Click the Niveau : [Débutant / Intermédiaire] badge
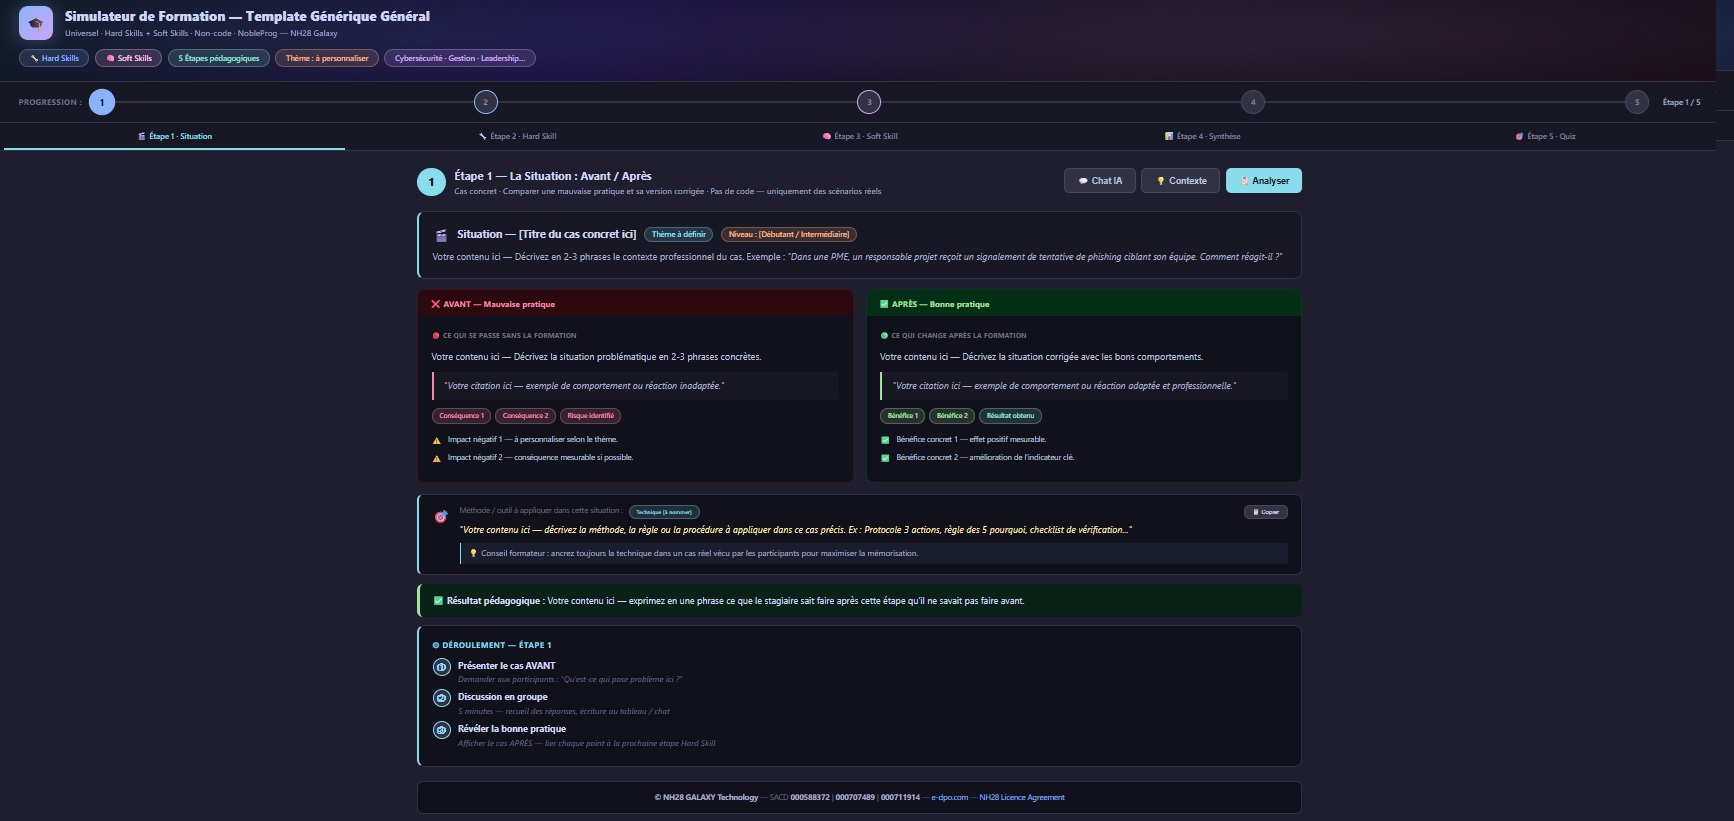Screen dimensions: 1734x821 (789, 235)
